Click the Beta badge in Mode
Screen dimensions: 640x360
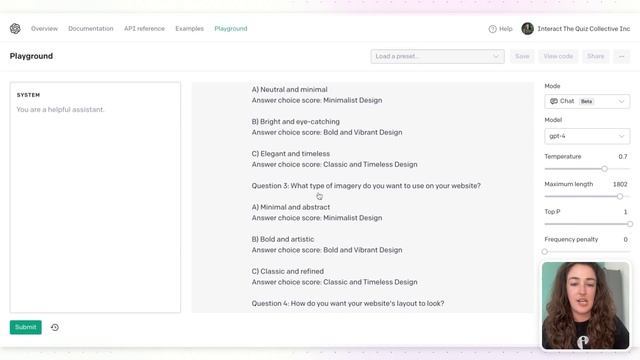587,101
